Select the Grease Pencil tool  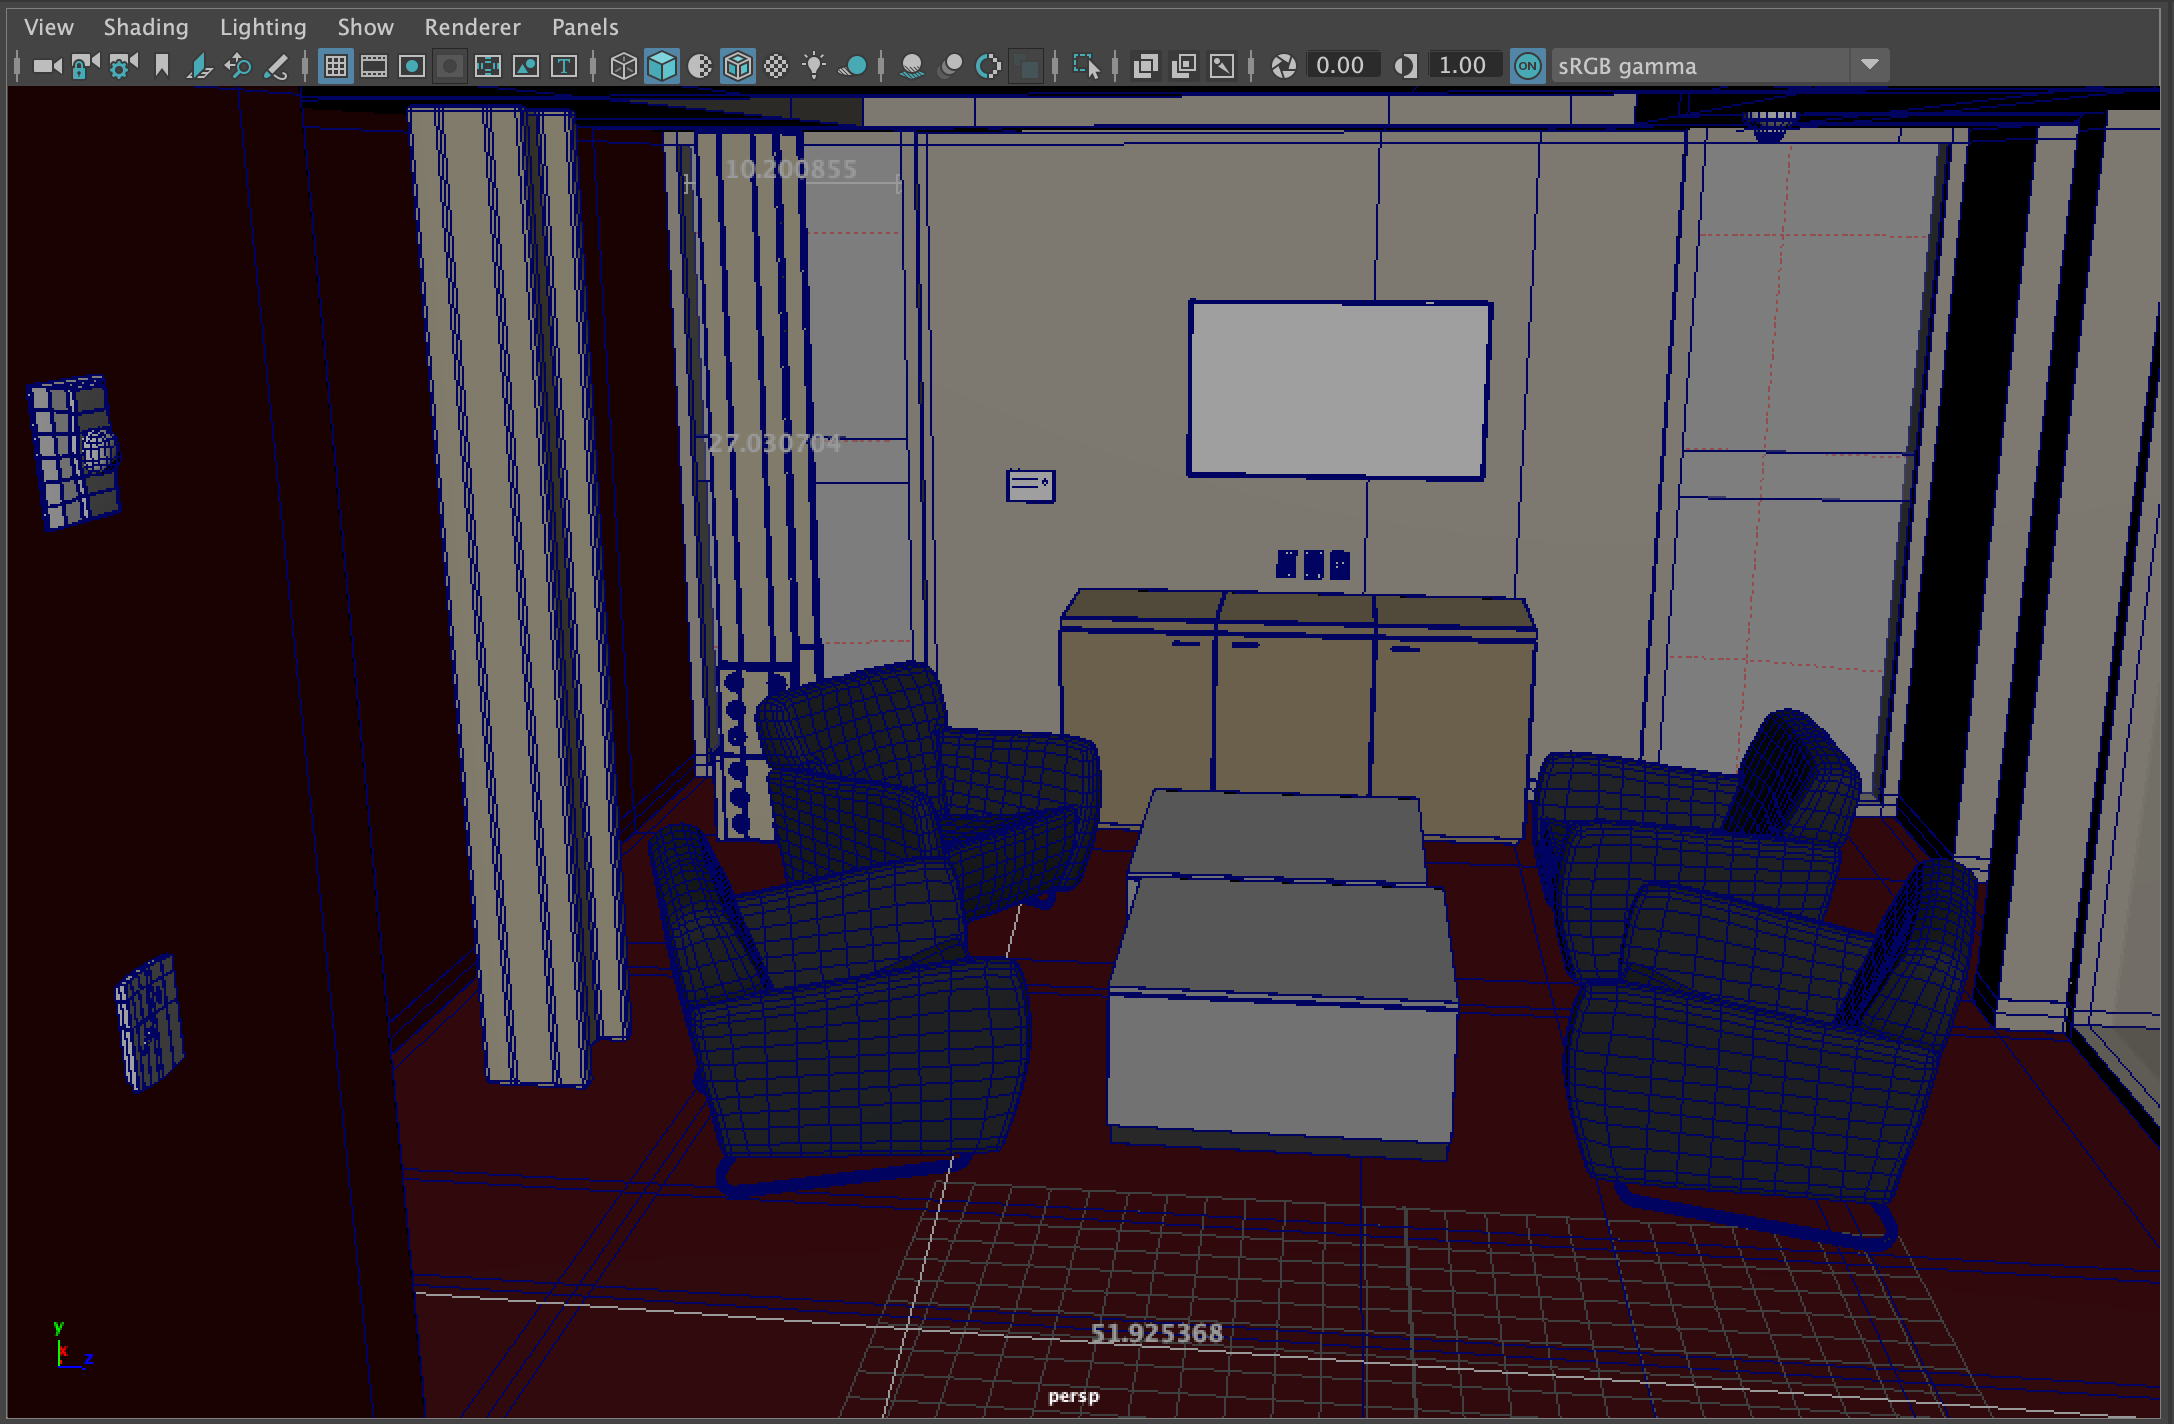(x=275, y=66)
